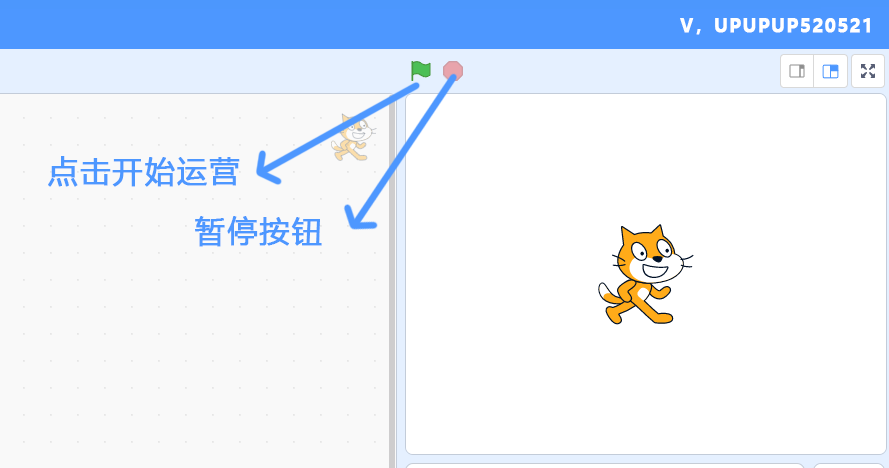889x468 pixels.
Task: Enter full screen stage mode
Action: [868, 71]
